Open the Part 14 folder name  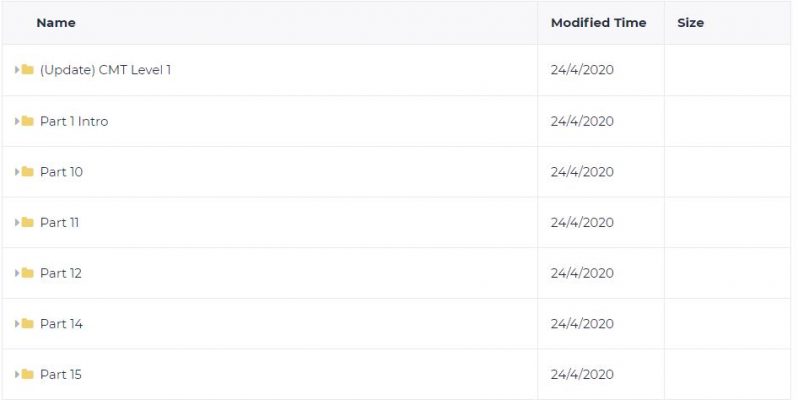[61, 324]
